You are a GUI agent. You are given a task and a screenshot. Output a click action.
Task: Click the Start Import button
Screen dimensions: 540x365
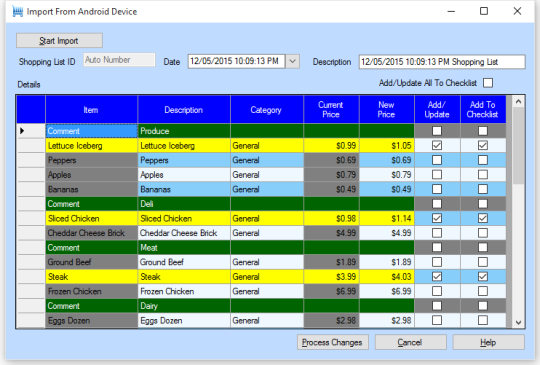coord(59,41)
